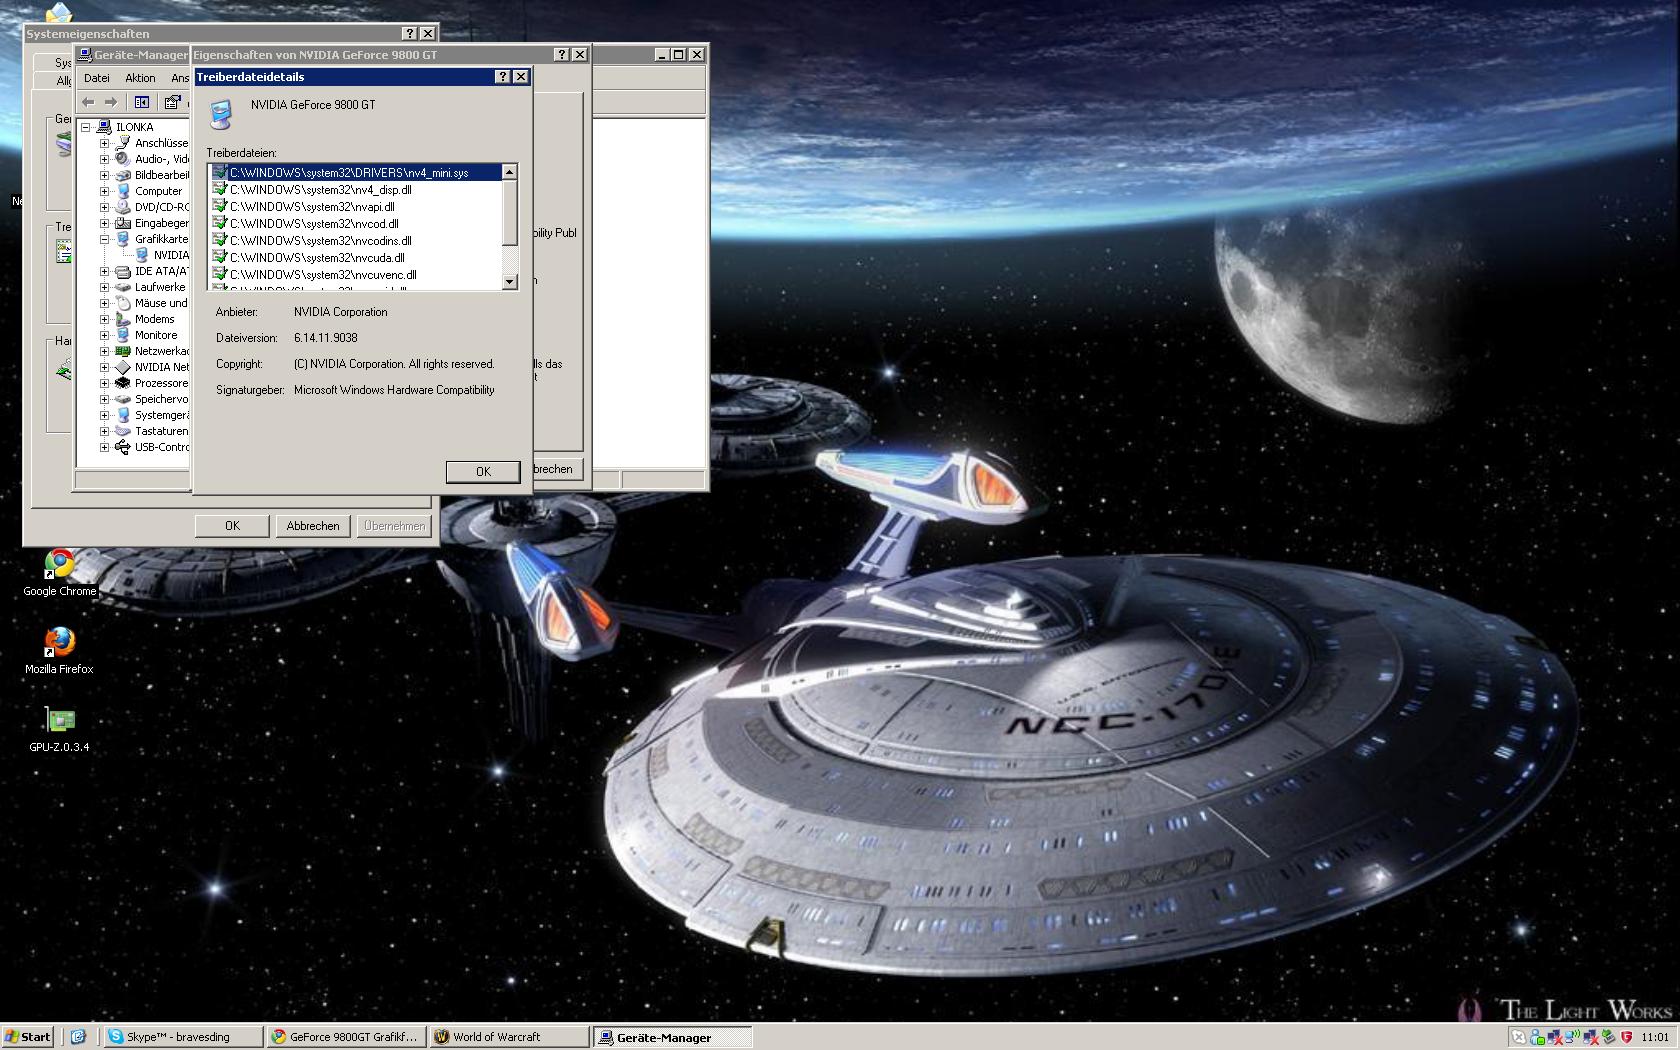Click system tray clock 11:01
Image resolution: width=1680 pixels, height=1050 pixels.
click(1654, 1037)
